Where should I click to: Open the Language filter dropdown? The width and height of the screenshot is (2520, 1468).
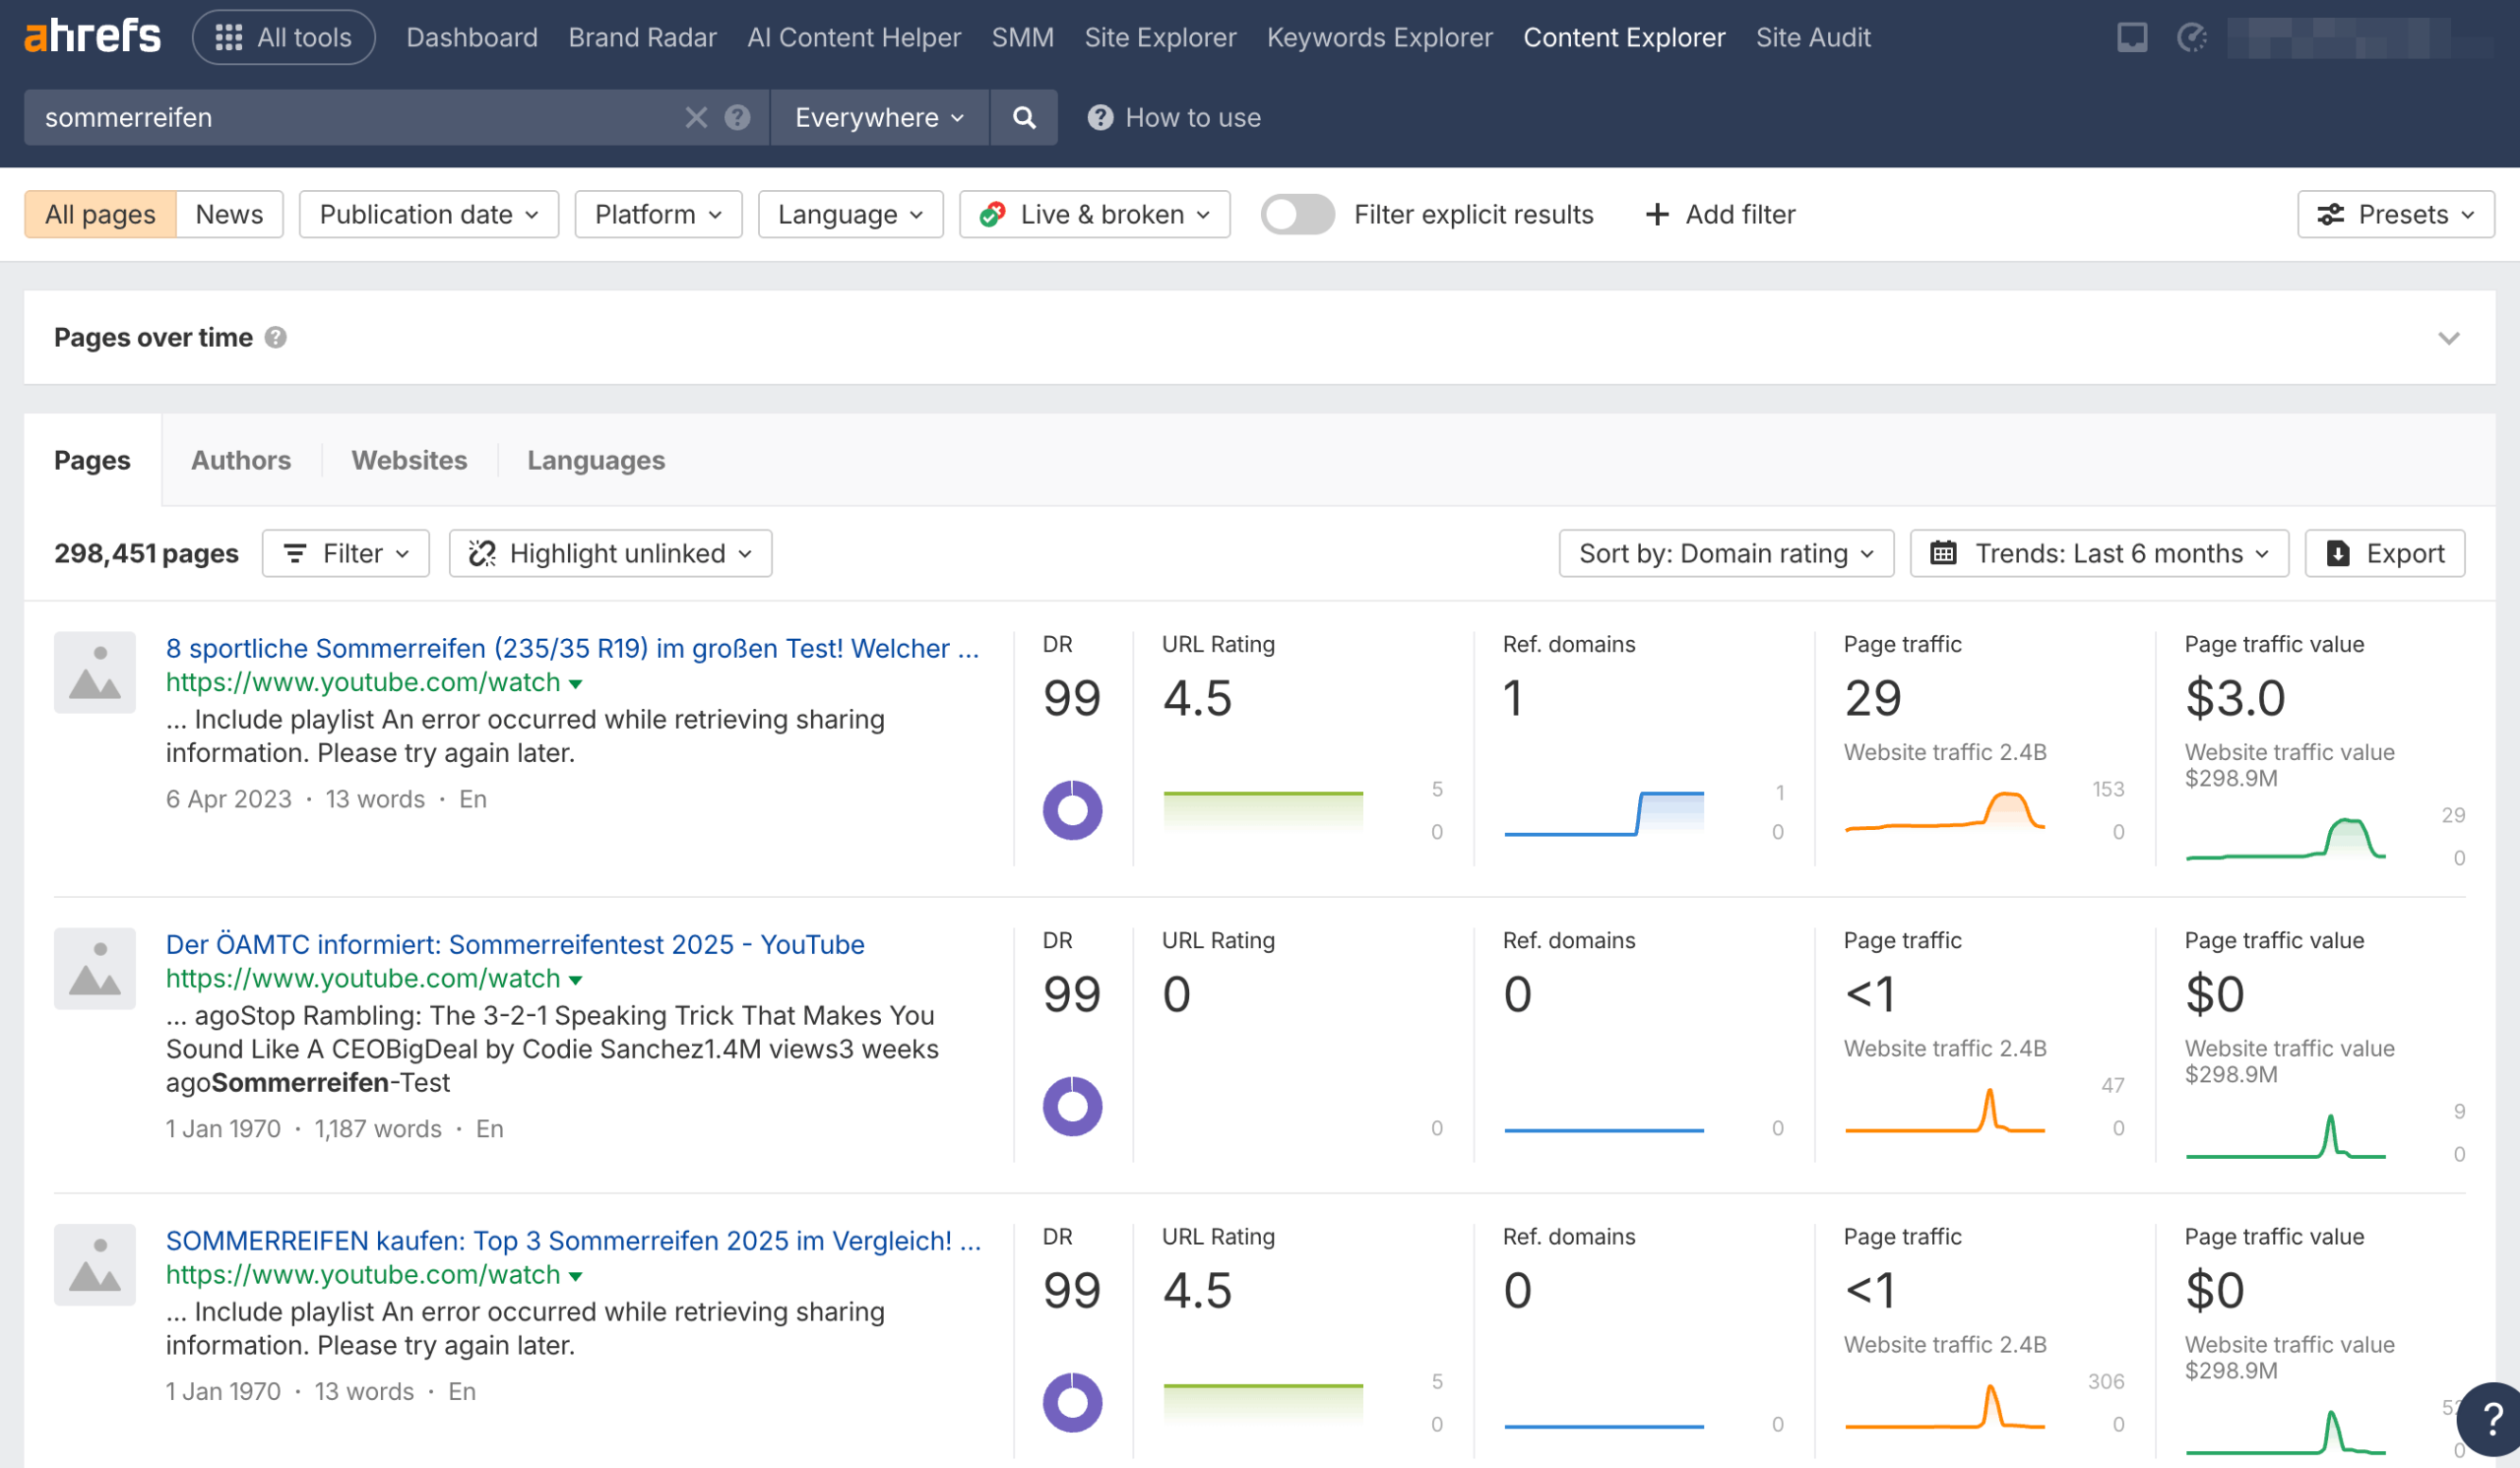(x=850, y=214)
